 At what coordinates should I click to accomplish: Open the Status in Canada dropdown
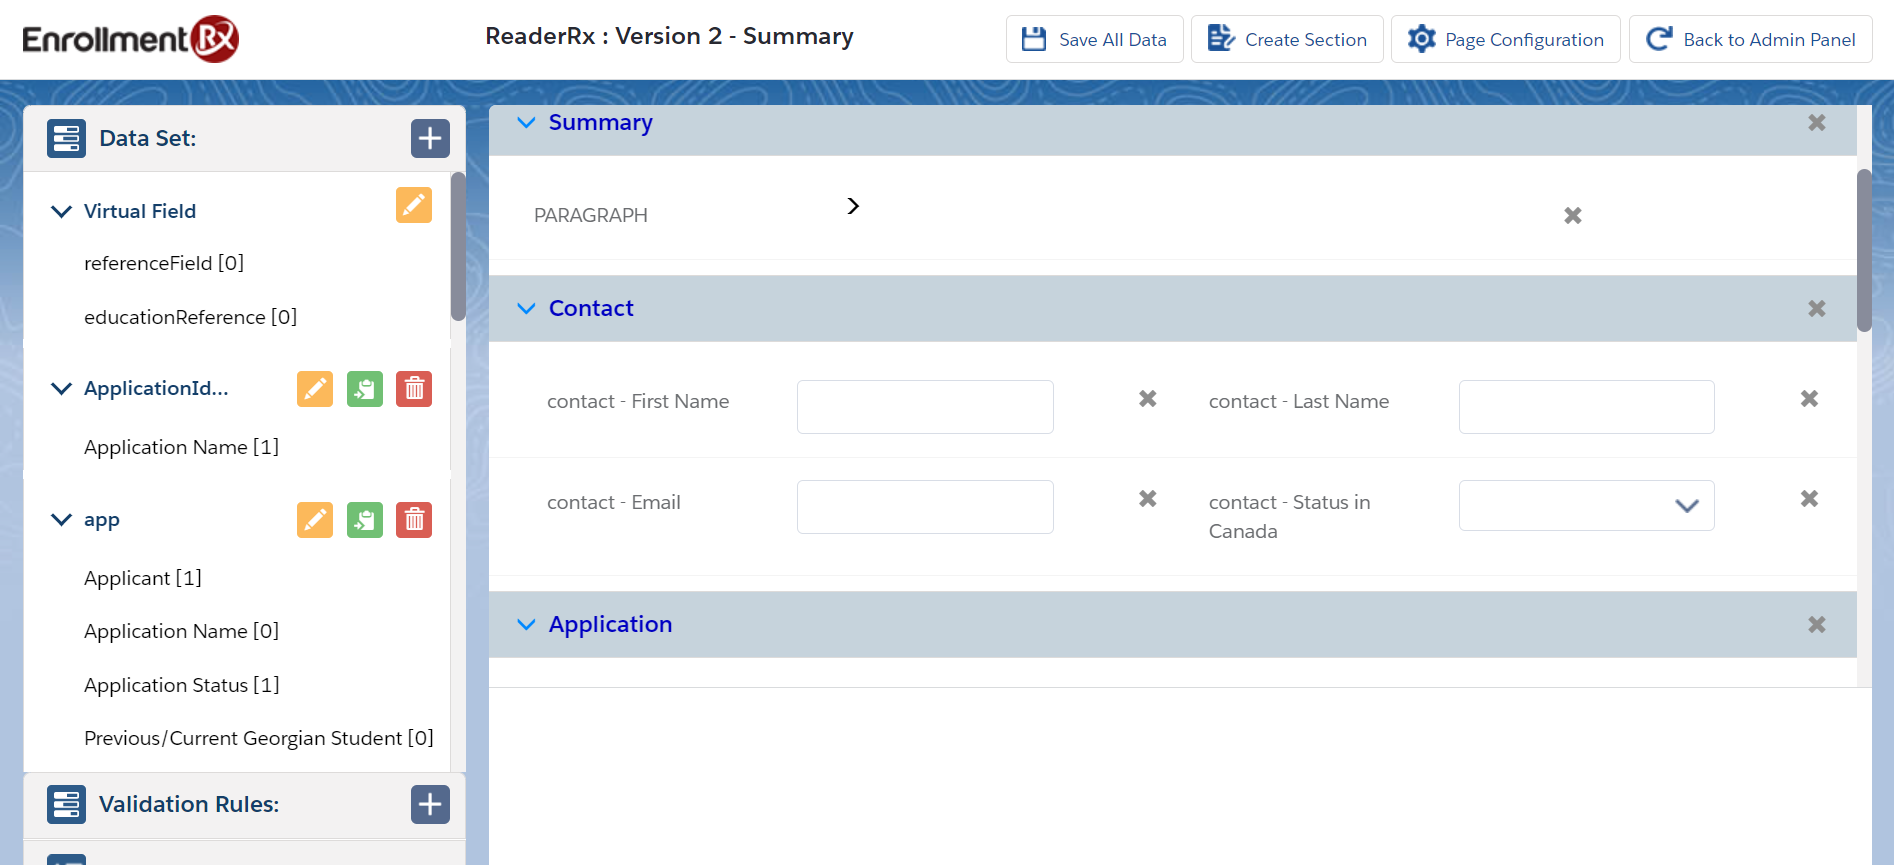coord(1586,506)
